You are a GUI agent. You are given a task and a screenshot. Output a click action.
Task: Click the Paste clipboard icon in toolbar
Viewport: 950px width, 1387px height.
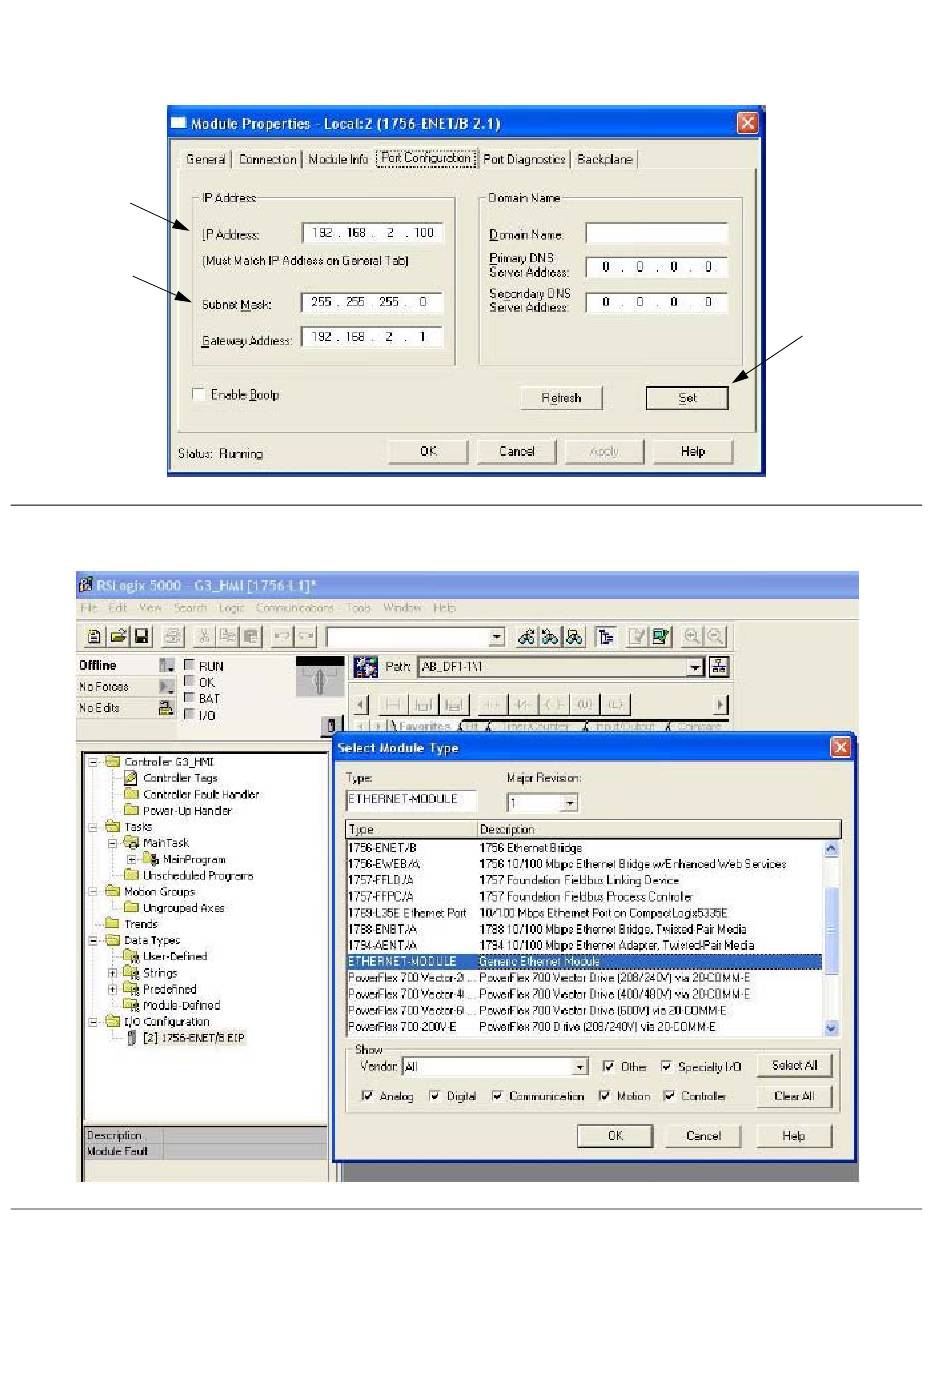[251, 637]
